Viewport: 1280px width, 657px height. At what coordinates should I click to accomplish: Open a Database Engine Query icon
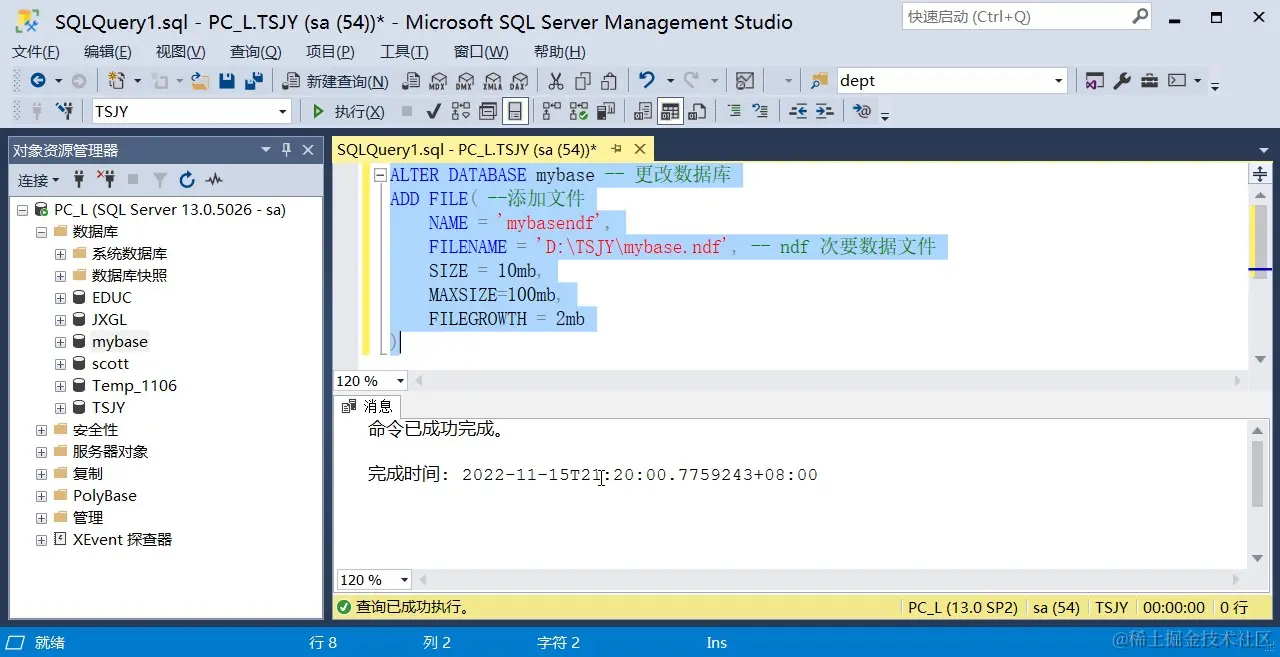(411, 81)
